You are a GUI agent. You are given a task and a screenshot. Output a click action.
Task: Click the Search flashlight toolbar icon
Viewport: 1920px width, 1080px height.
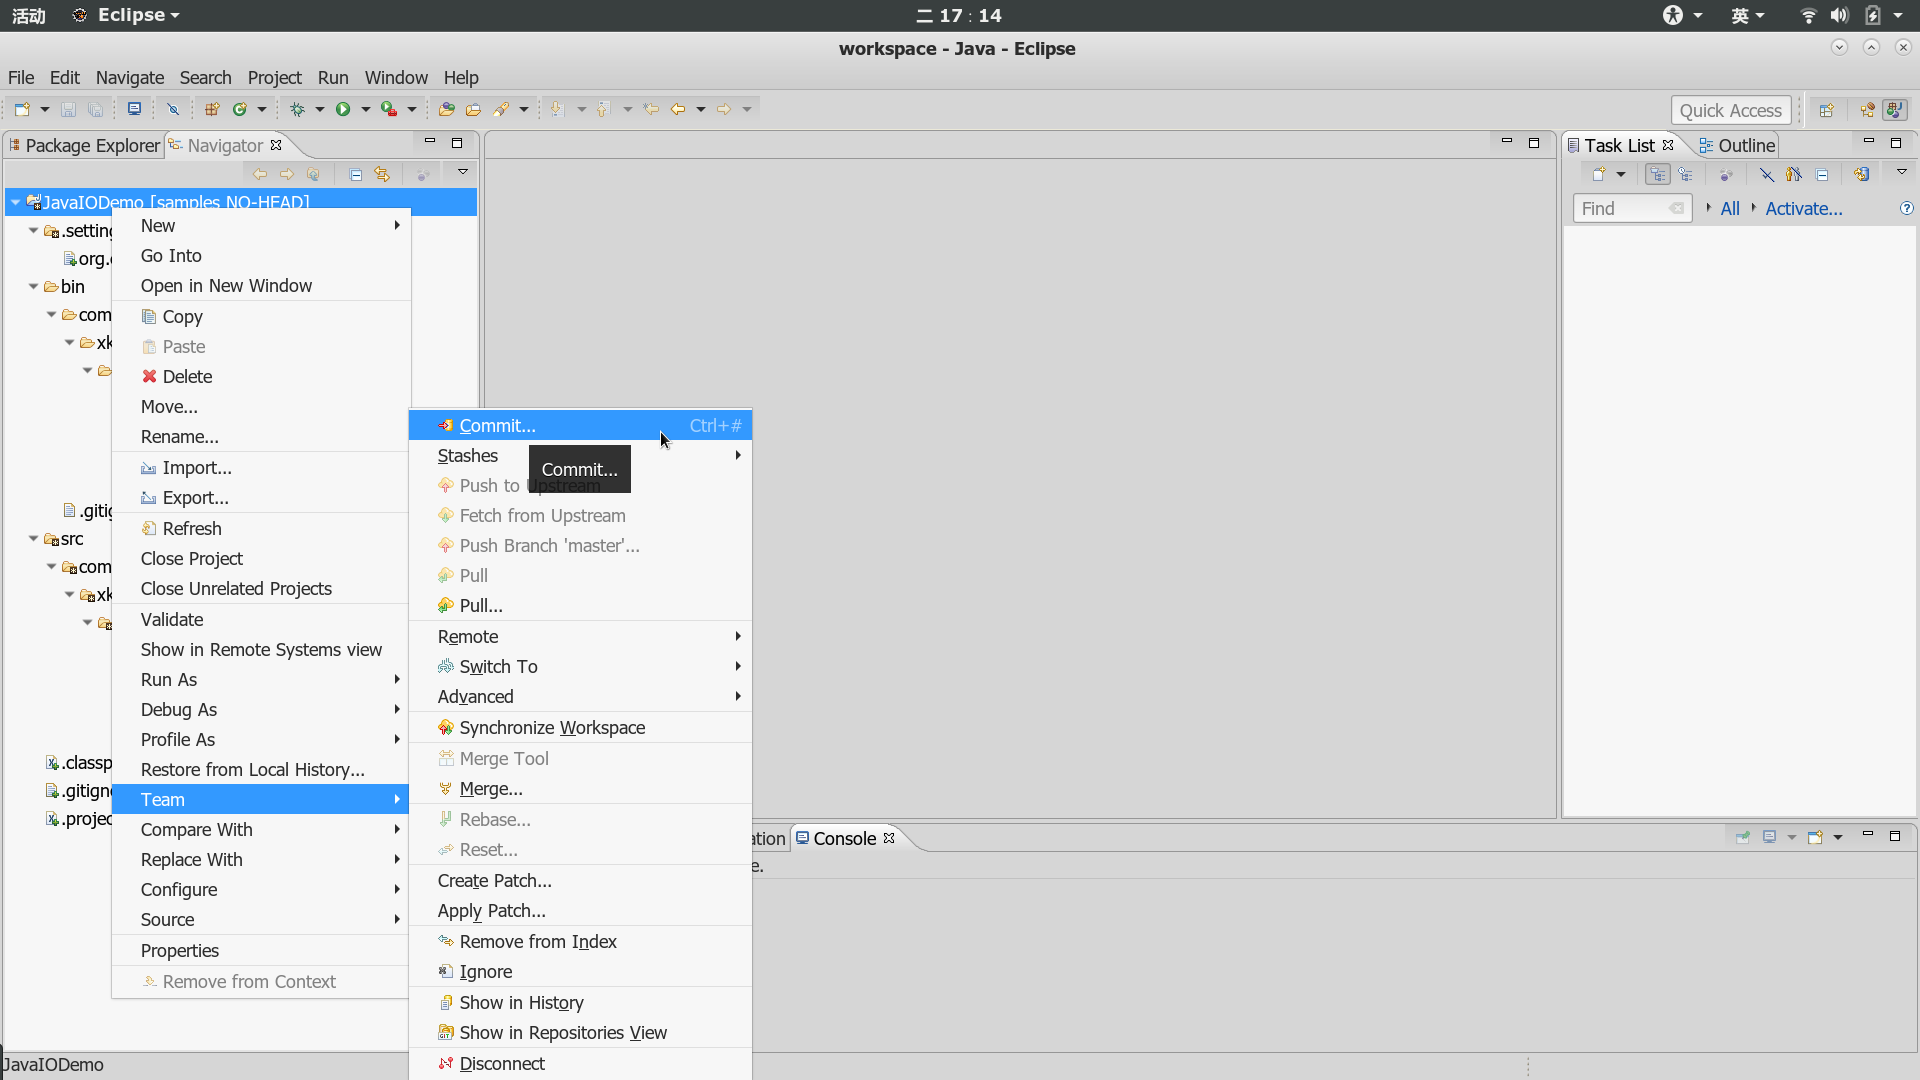click(x=501, y=109)
